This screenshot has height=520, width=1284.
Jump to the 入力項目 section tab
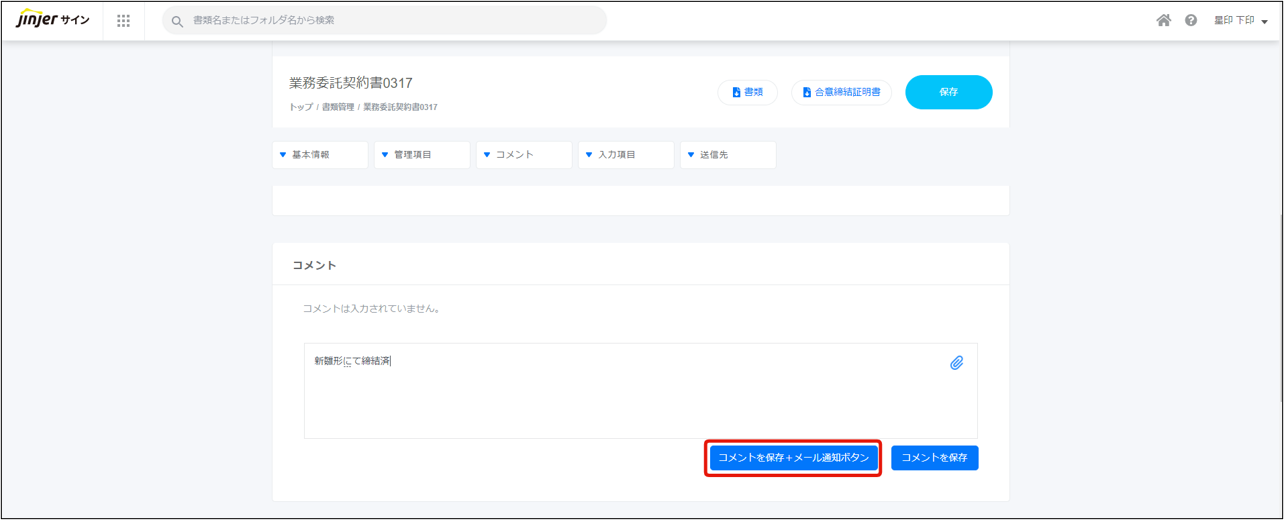626,155
